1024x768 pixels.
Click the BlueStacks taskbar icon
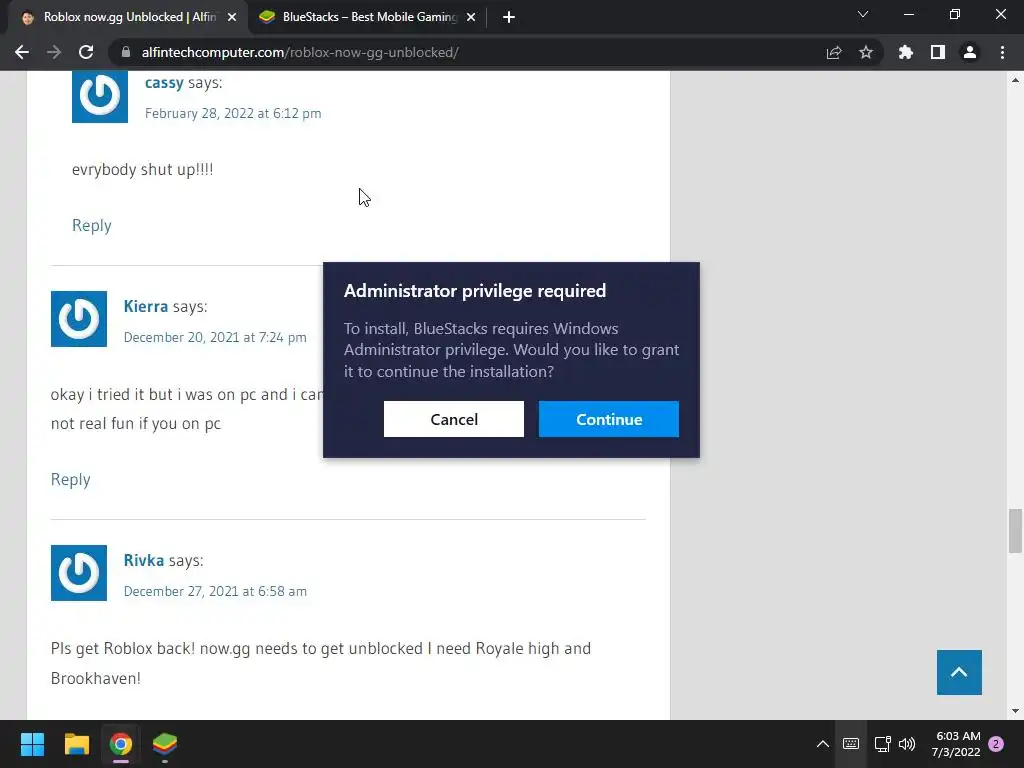pyautogui.click(x=165, y=744)
